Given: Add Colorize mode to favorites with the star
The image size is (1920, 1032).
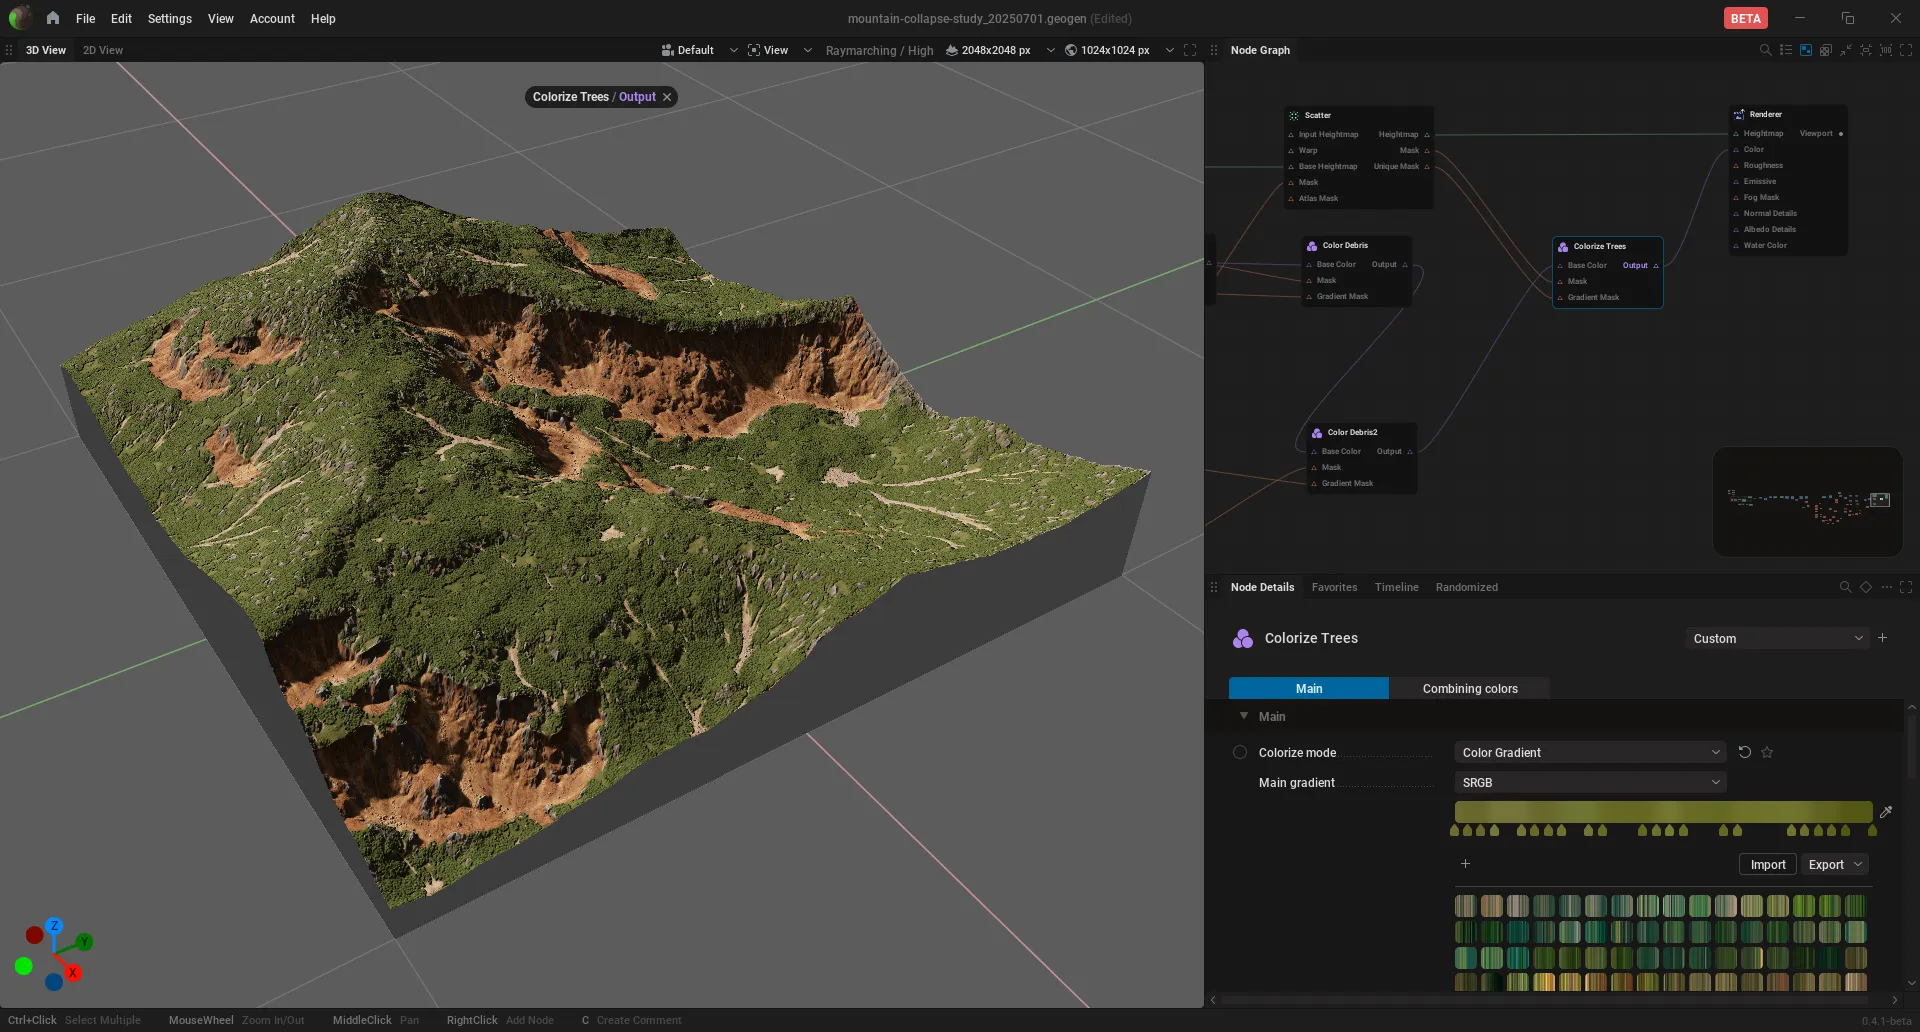Looking at the screenshot, I should coord(1767,752).
